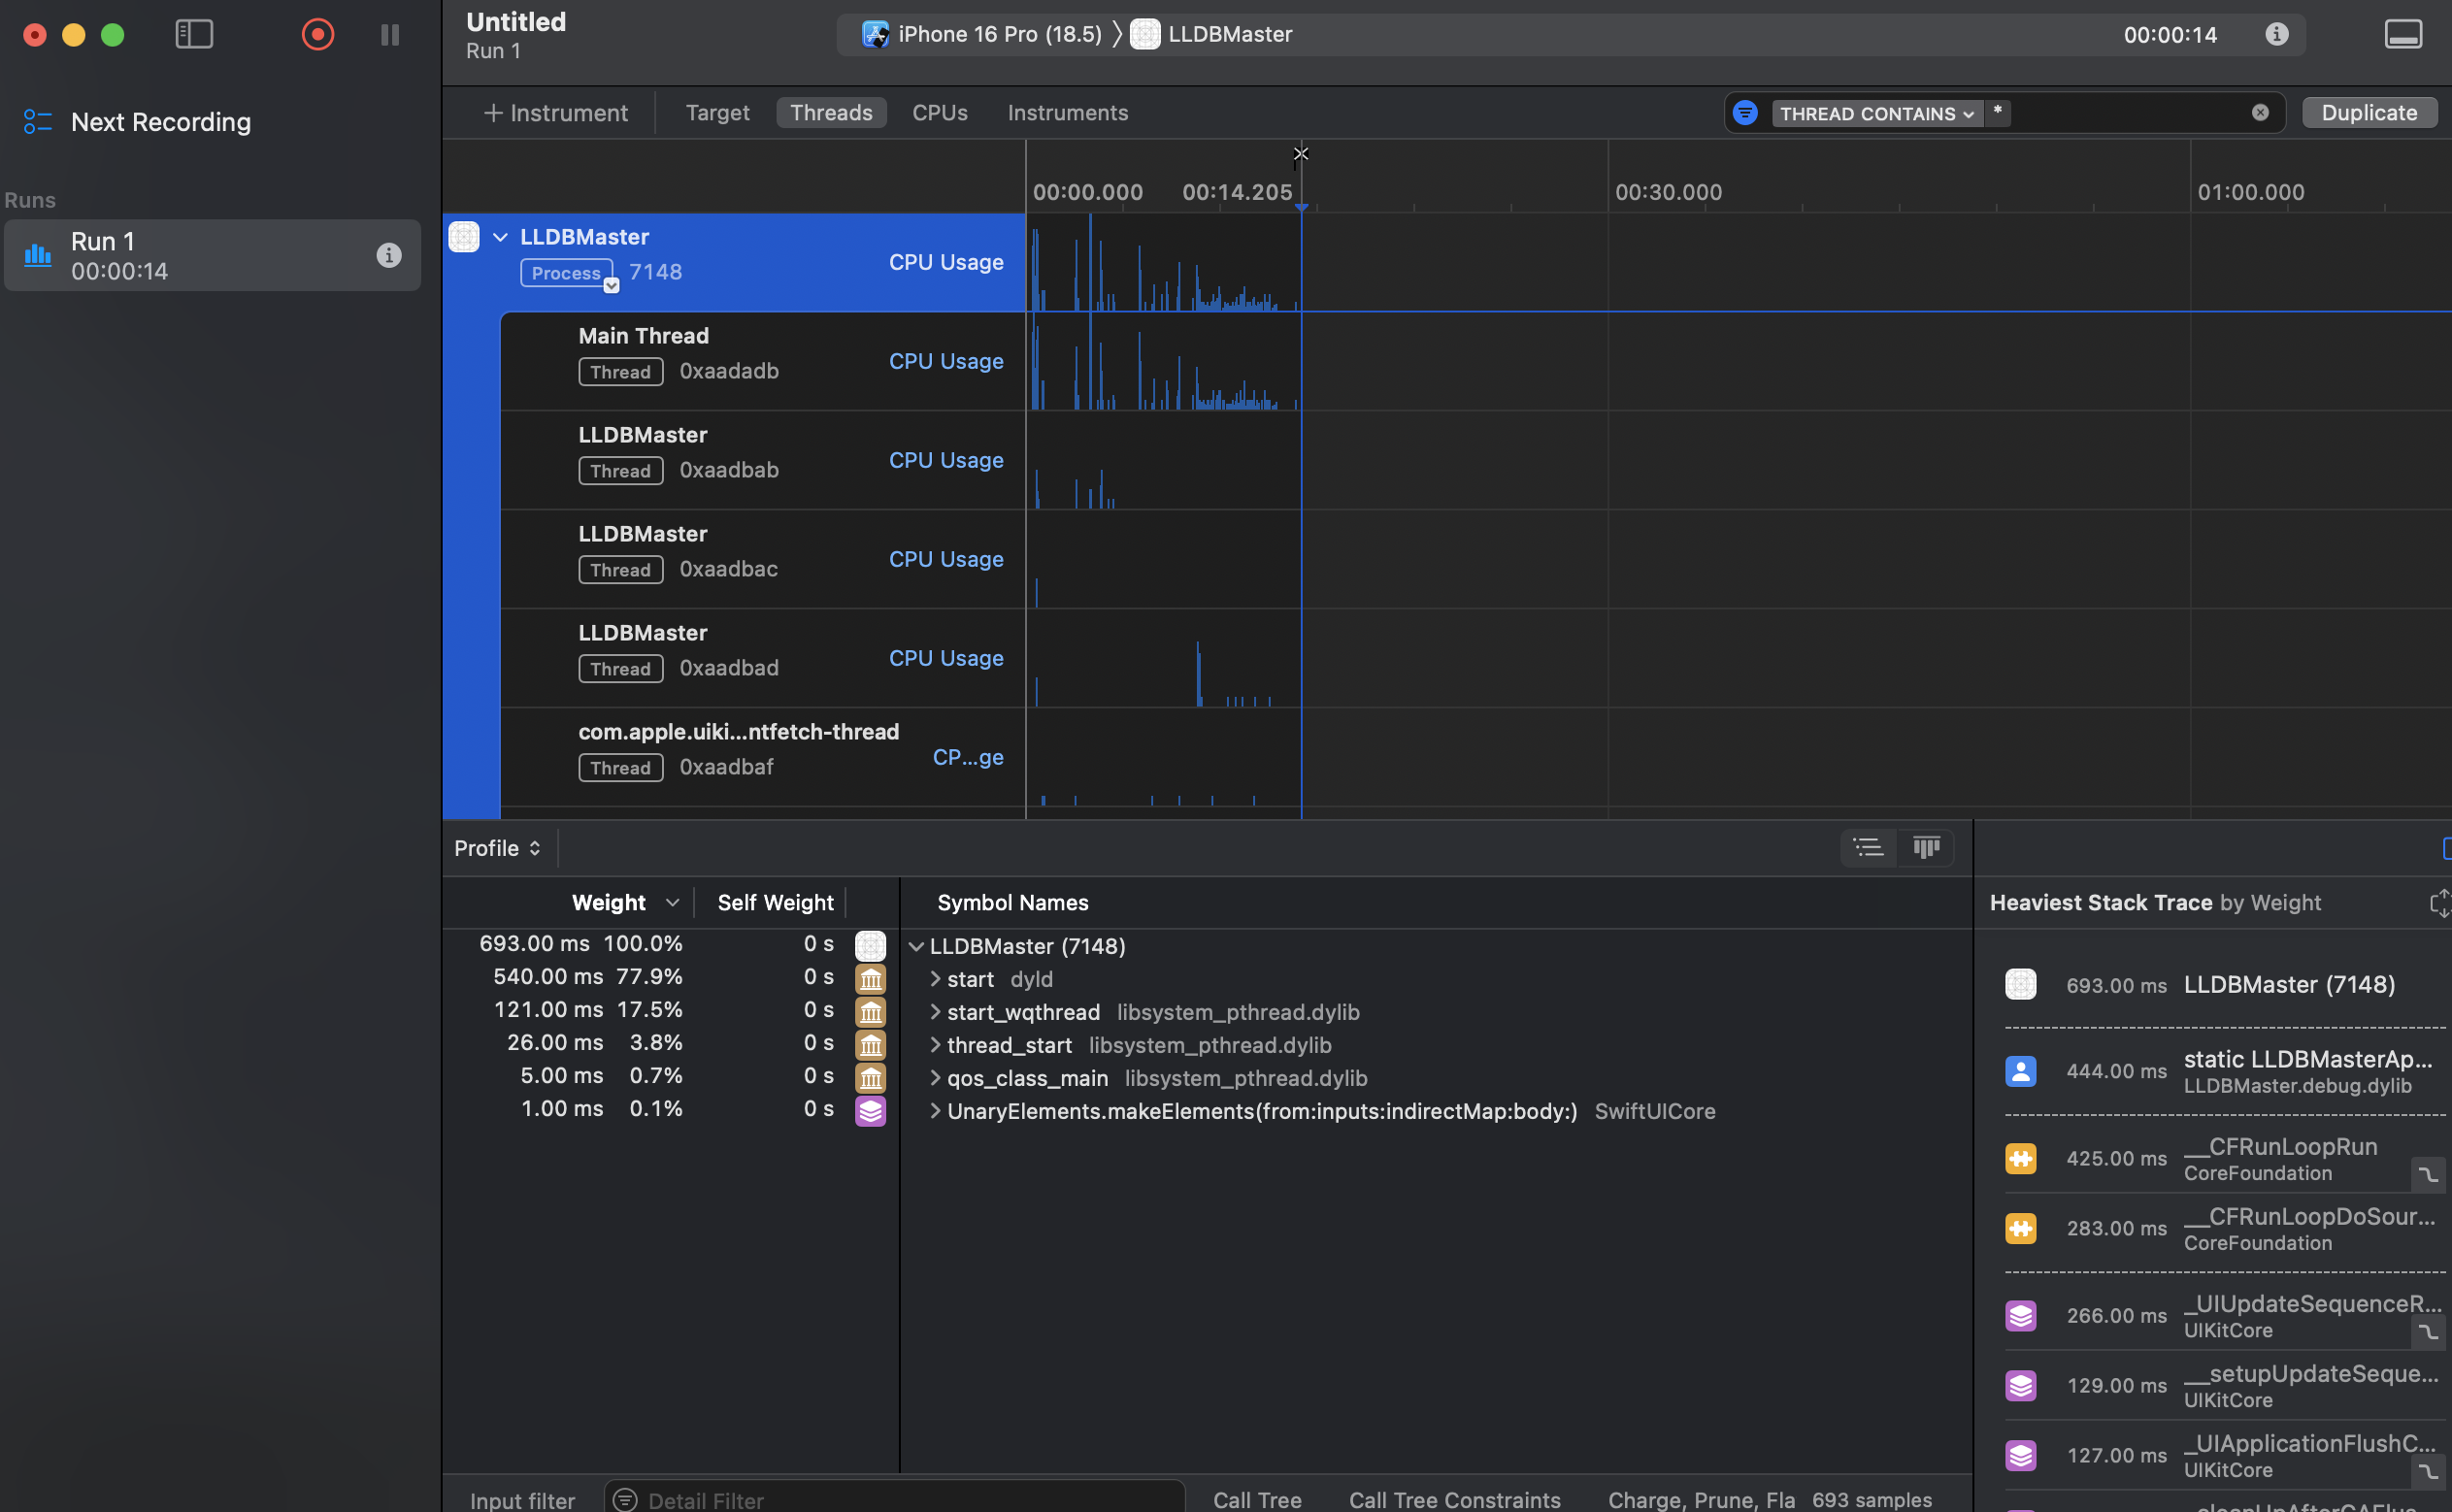Click the 00:30.000 mark on the ruler
This screenshot has width=2452, height=1512.
pyautogui.click(x=1668, y=192)
